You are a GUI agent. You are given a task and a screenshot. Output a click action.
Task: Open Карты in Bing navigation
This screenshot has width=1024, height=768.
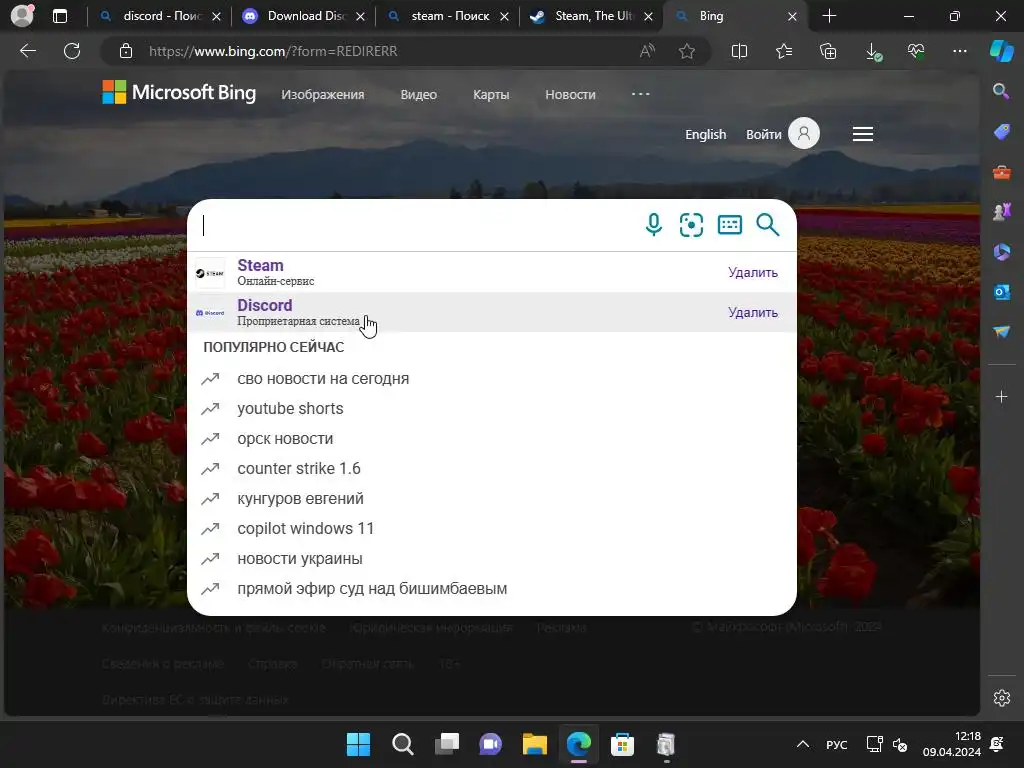tap(491, 95)
